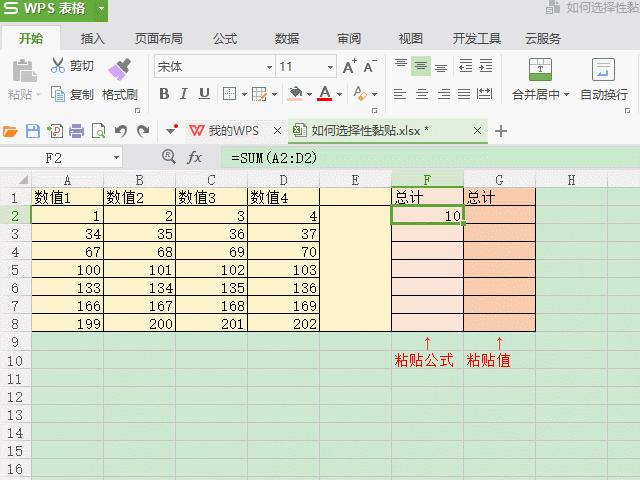Apply red font color
Viewport: 640px width, 480px height.
(x=325, y=94)
